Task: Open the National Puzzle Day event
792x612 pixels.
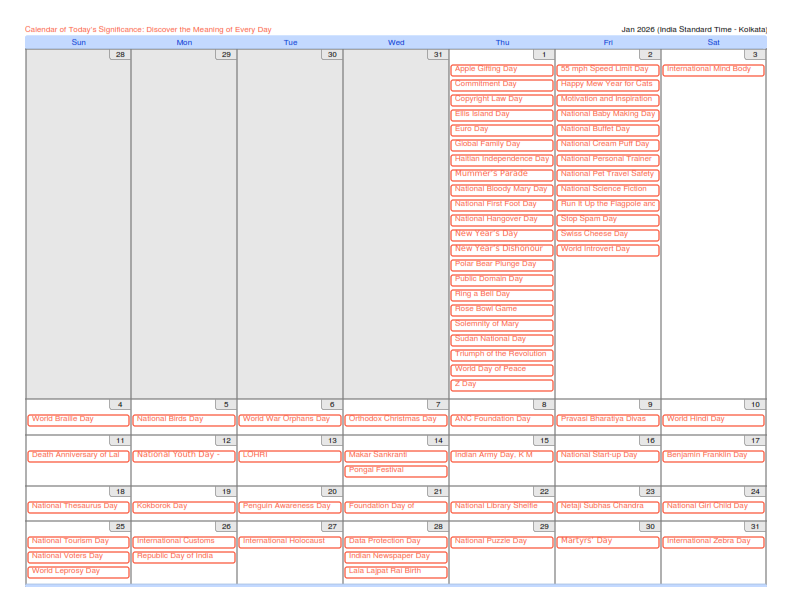Action: coord(502,542)
